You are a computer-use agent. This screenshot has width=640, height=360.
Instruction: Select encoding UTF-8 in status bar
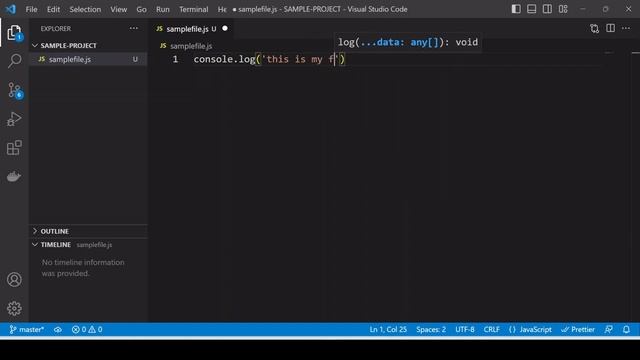pyautogui.click(x=465, y=329)
